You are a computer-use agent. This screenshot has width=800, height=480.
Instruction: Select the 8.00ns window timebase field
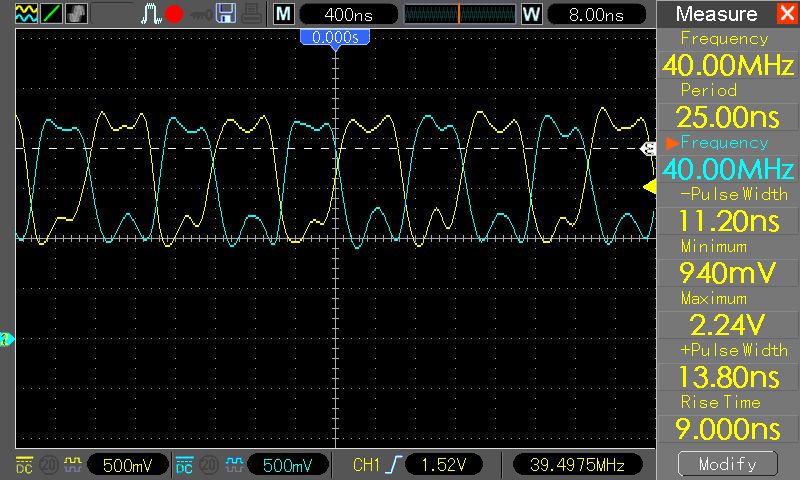click(x=596, y=14)
